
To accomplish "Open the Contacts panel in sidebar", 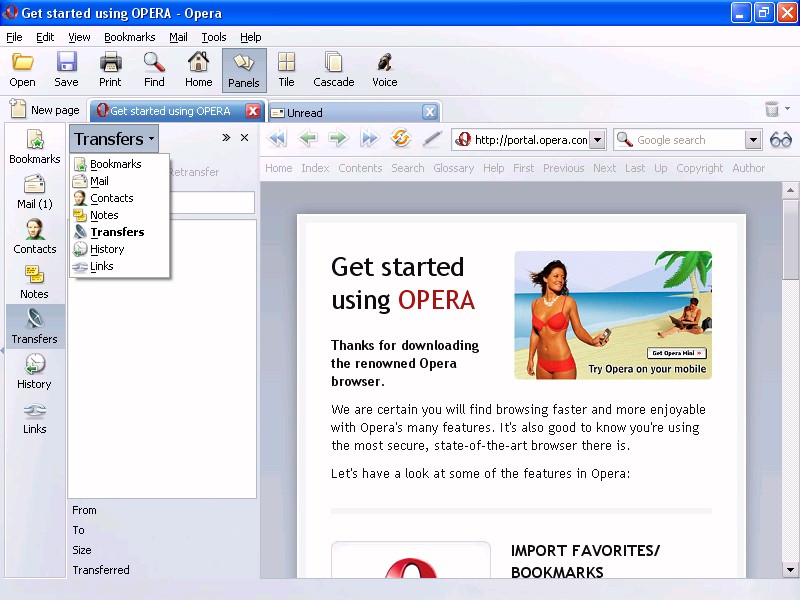I will pos(35,237).
